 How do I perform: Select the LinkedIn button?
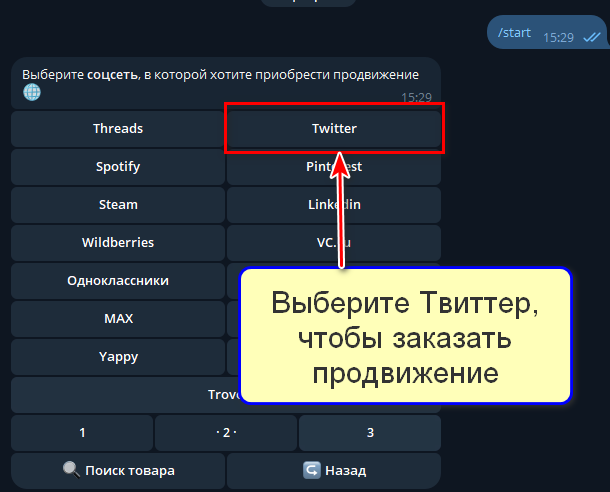coord(334,205)
